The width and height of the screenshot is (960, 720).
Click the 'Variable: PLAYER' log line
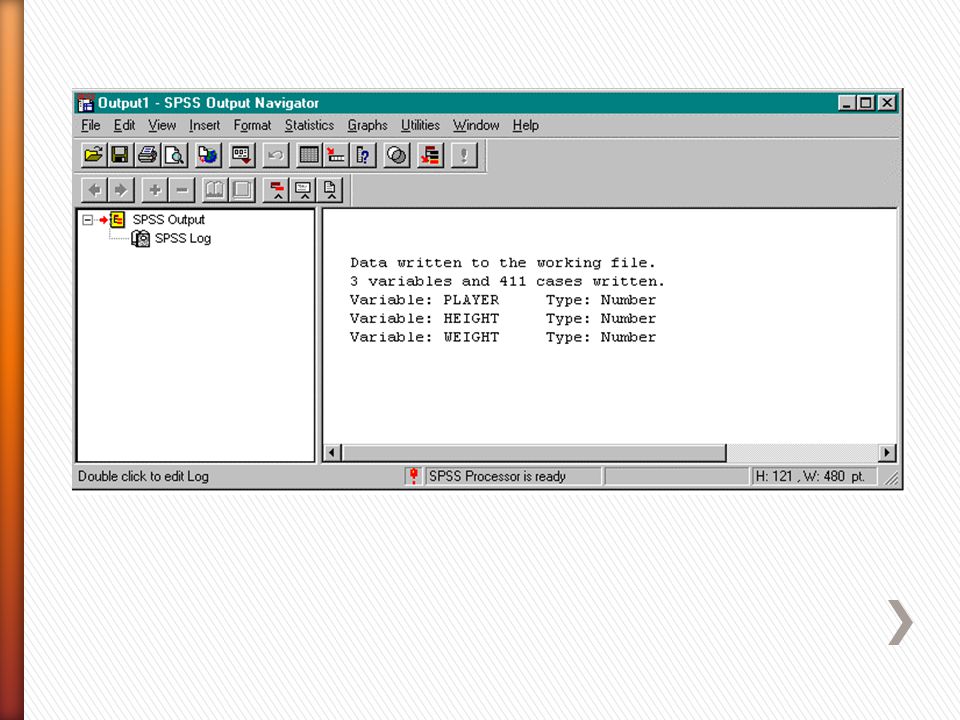503,300
